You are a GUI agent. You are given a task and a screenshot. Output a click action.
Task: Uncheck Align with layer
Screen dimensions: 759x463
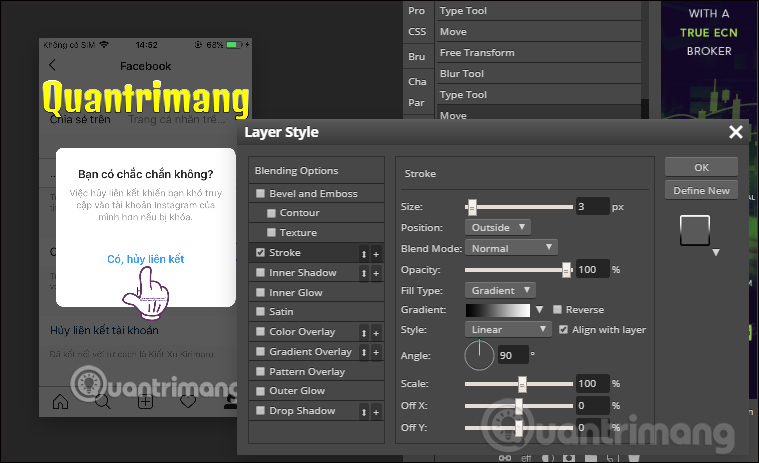coord(563,329)
